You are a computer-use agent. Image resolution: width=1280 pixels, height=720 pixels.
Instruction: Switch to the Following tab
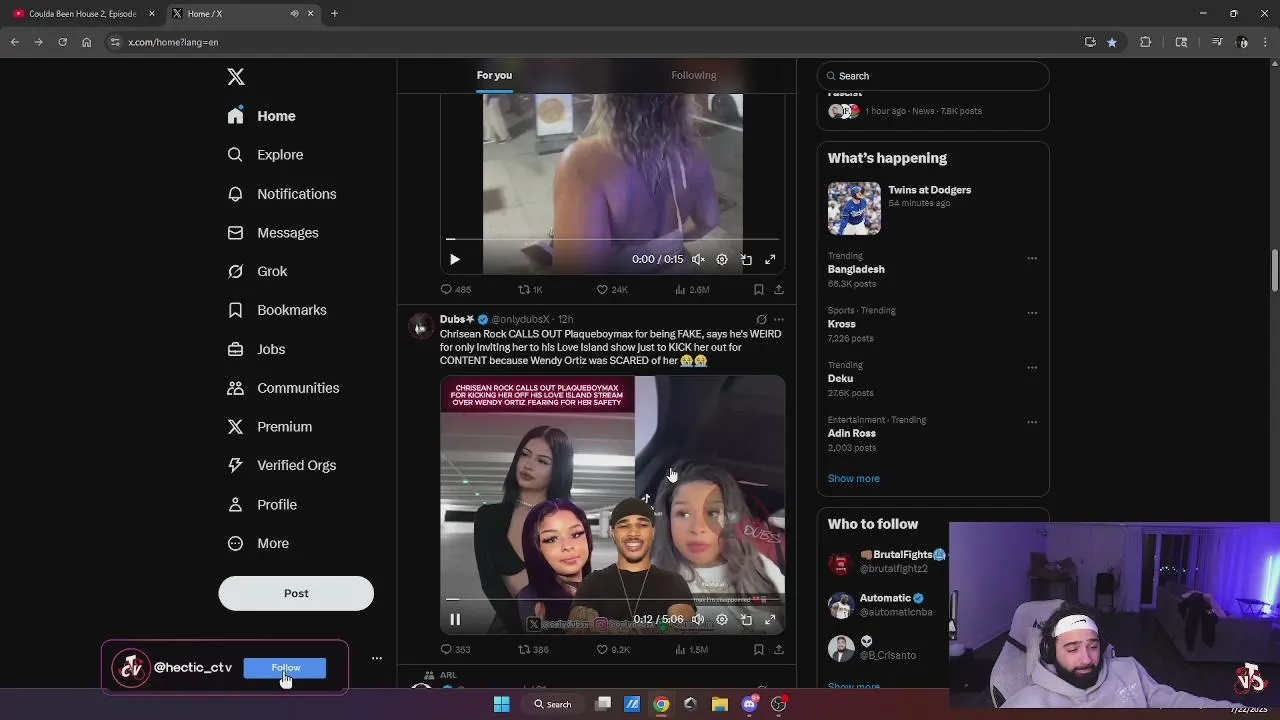(x=693, y=76)
